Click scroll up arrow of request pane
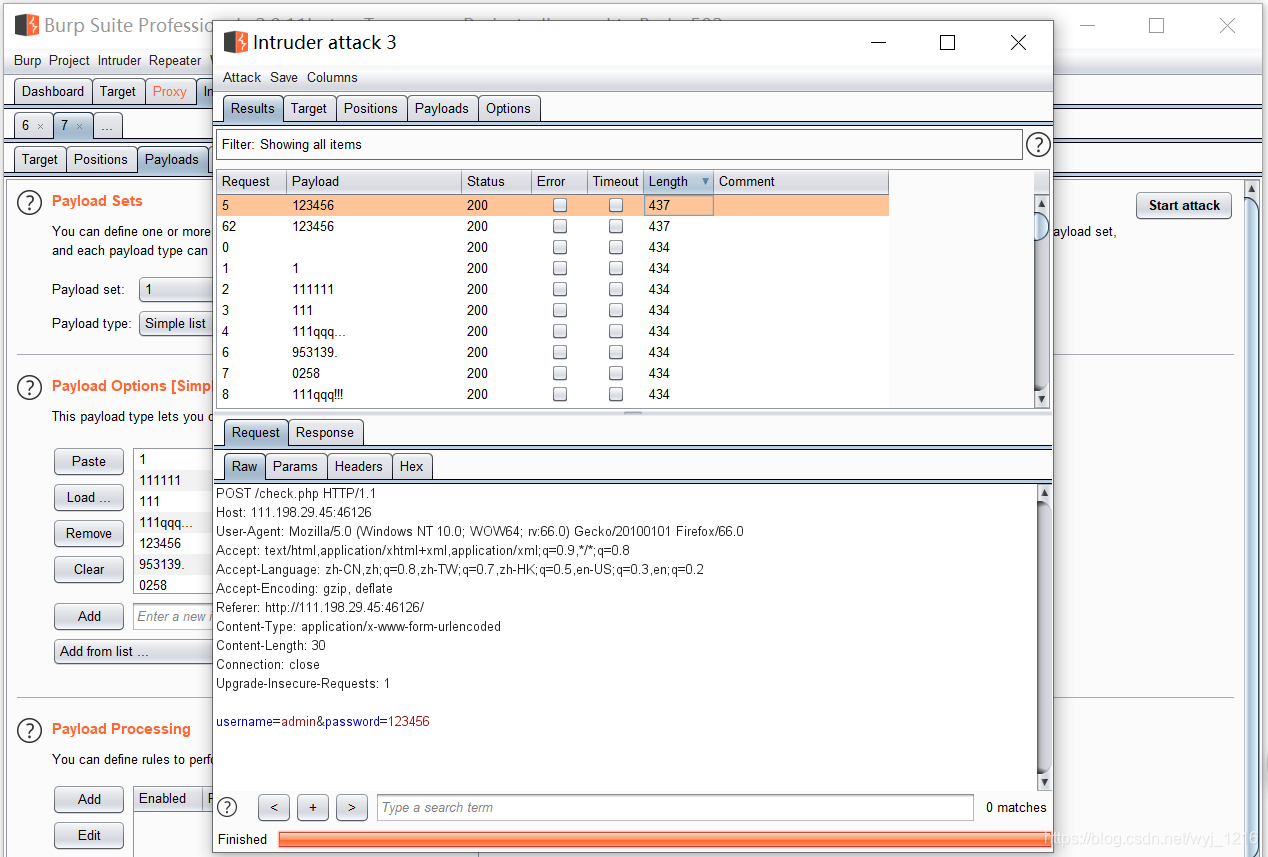1268x857 pixels. pos(1044,492)
